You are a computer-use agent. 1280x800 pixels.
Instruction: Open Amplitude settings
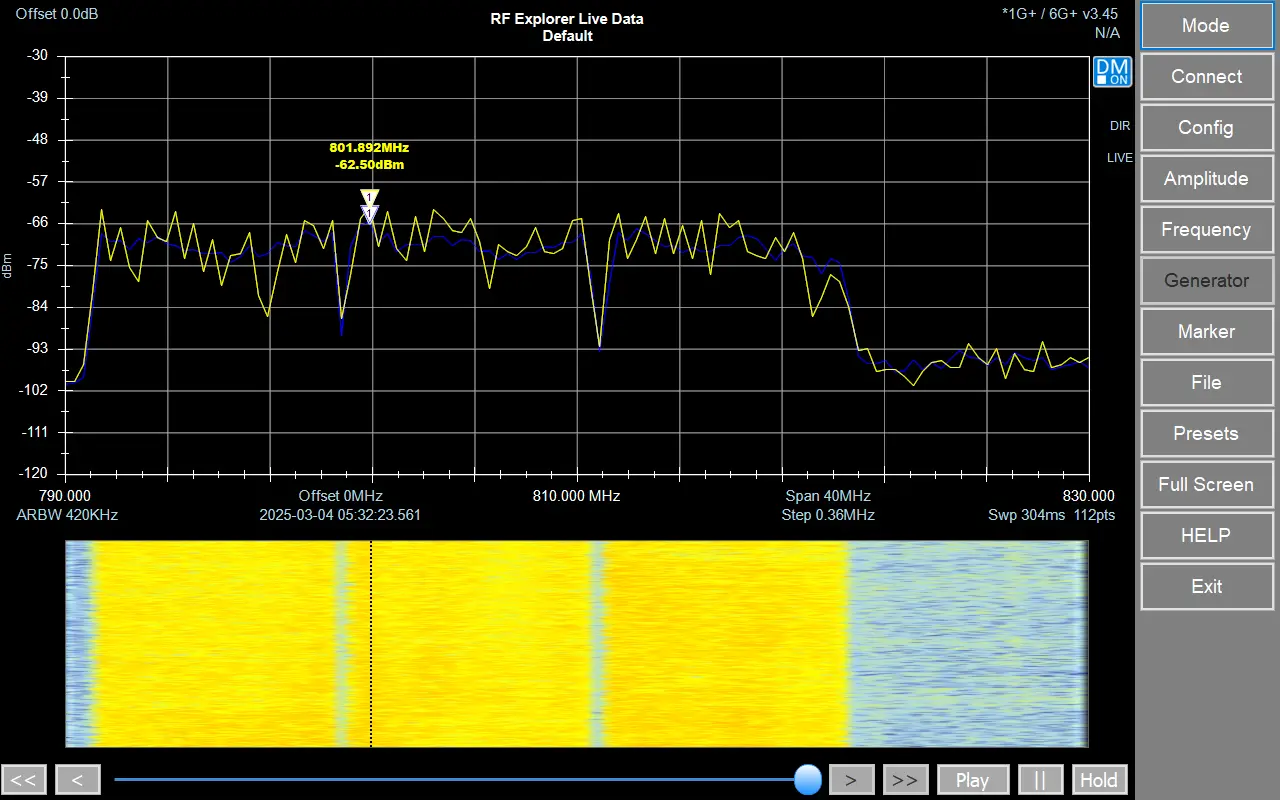pyautogui.click(x=1205, y=179)
